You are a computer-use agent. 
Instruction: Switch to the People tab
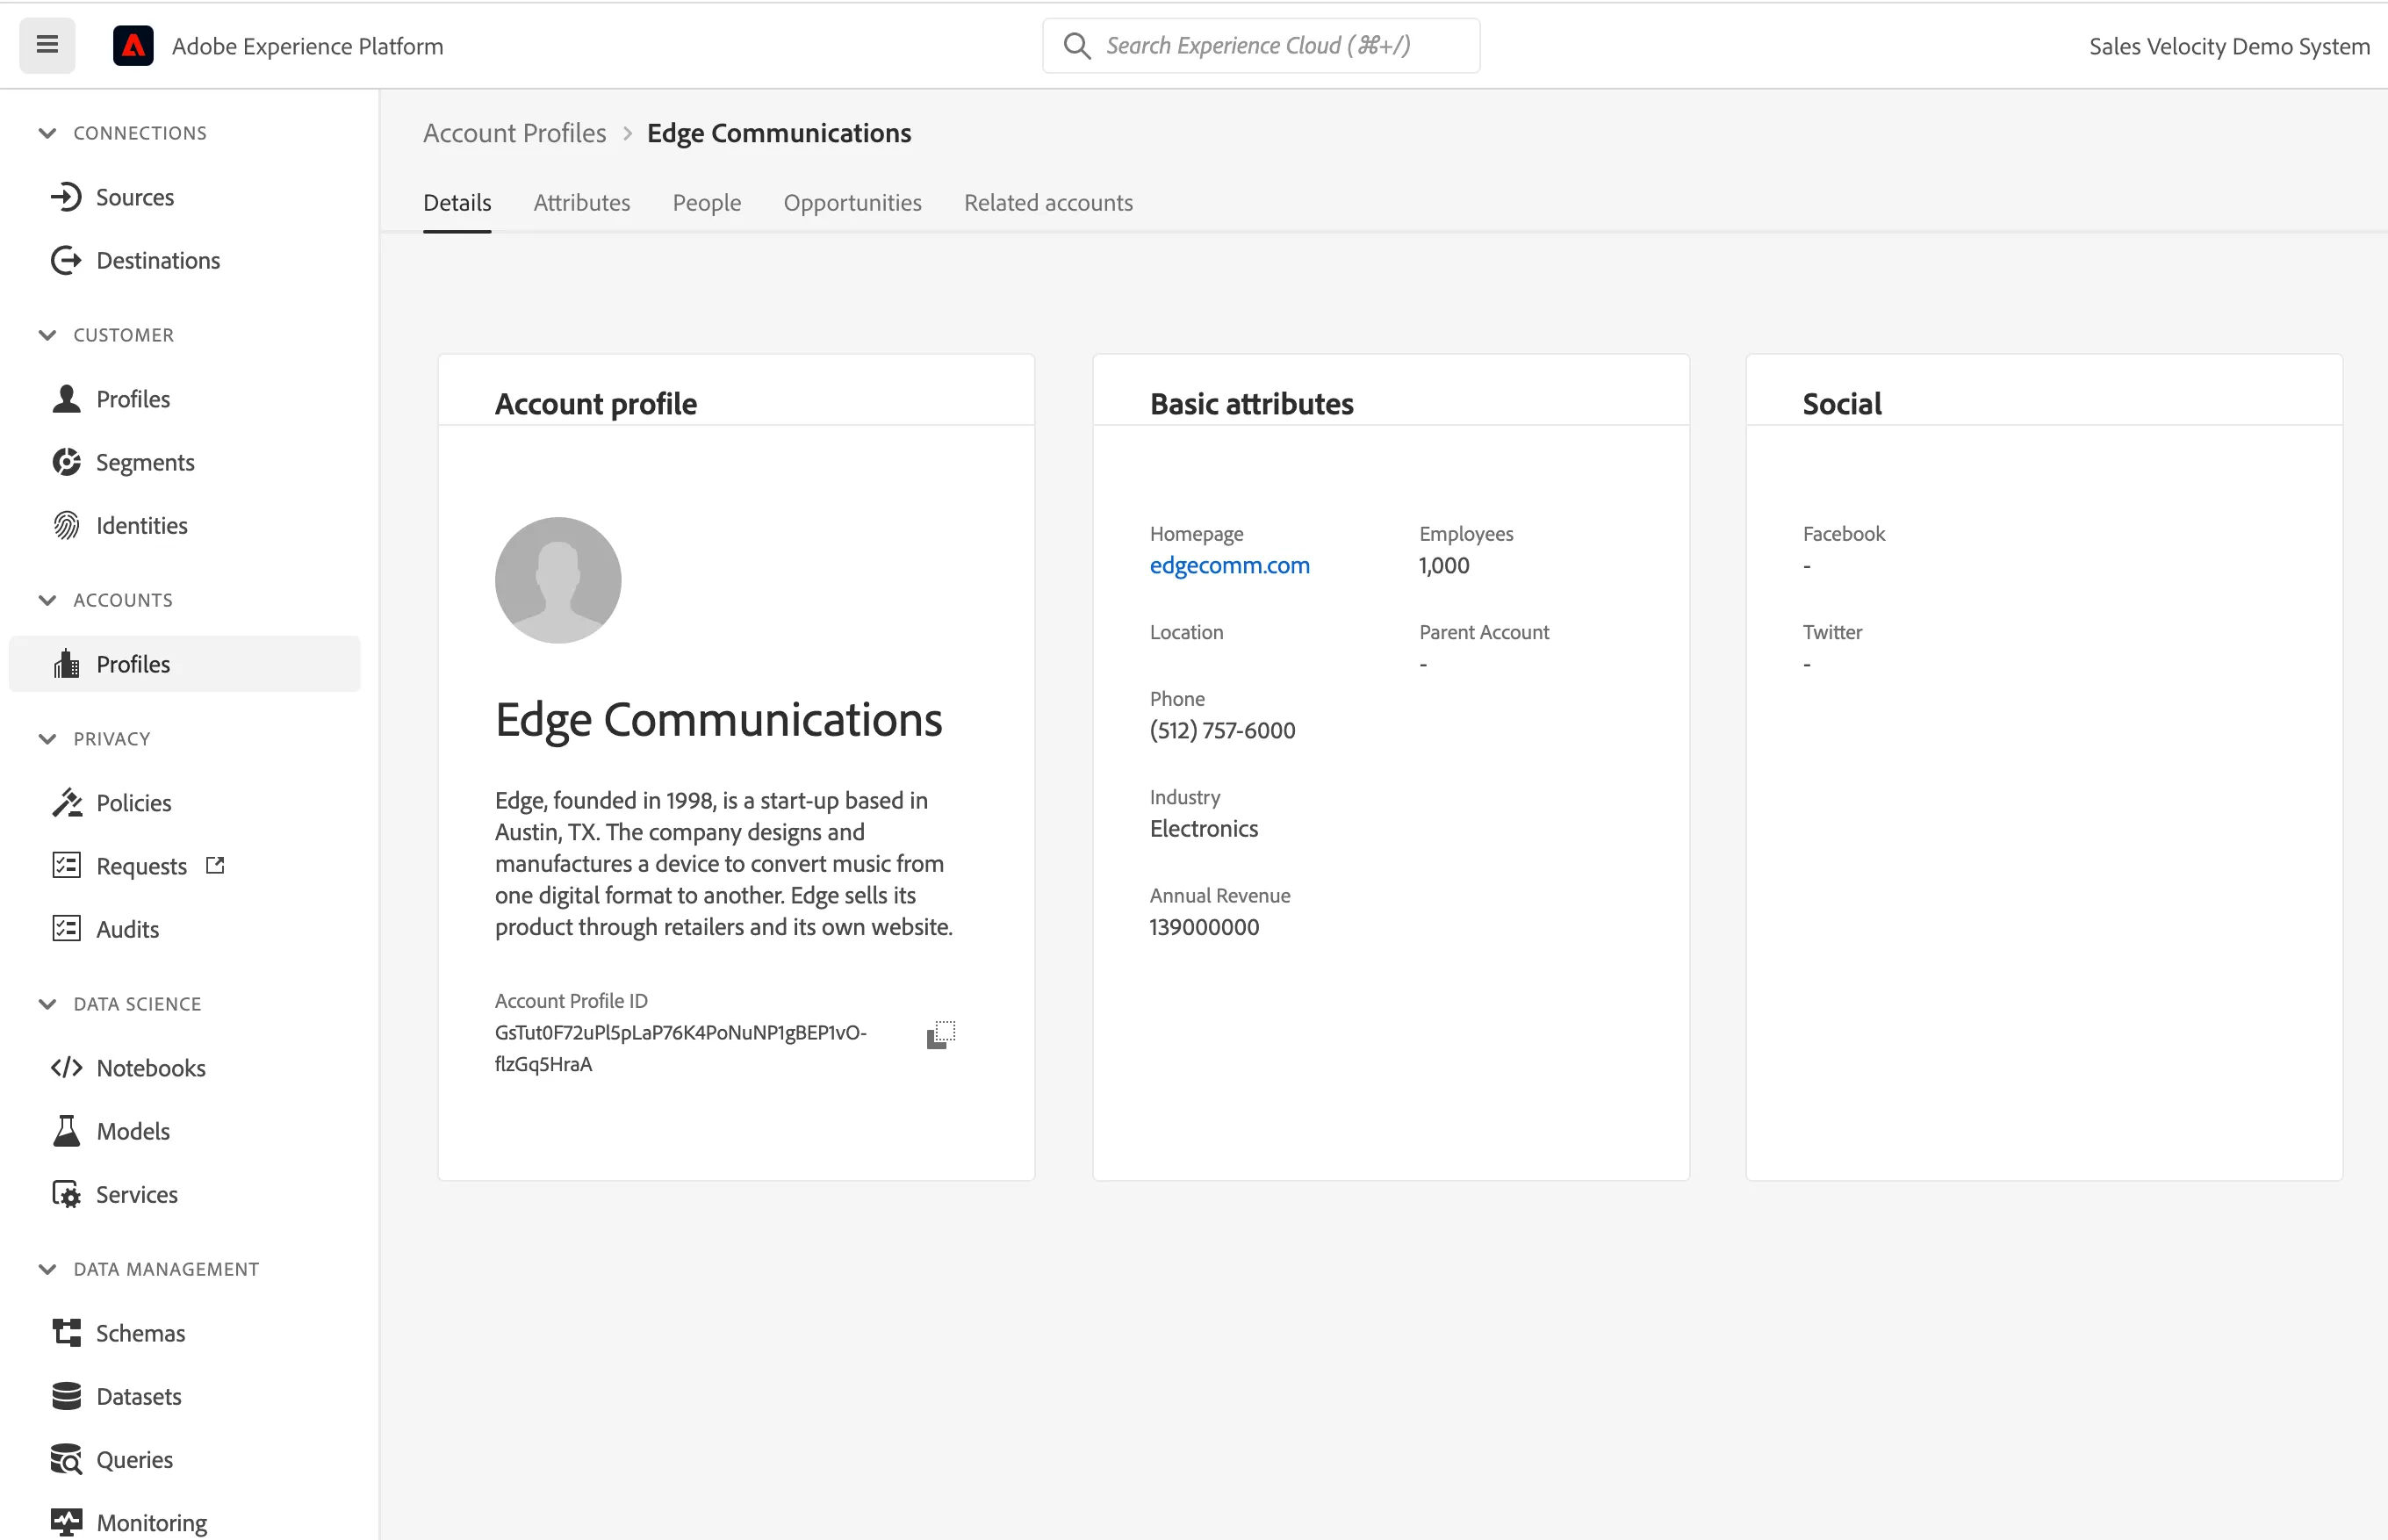click(707, 203)
